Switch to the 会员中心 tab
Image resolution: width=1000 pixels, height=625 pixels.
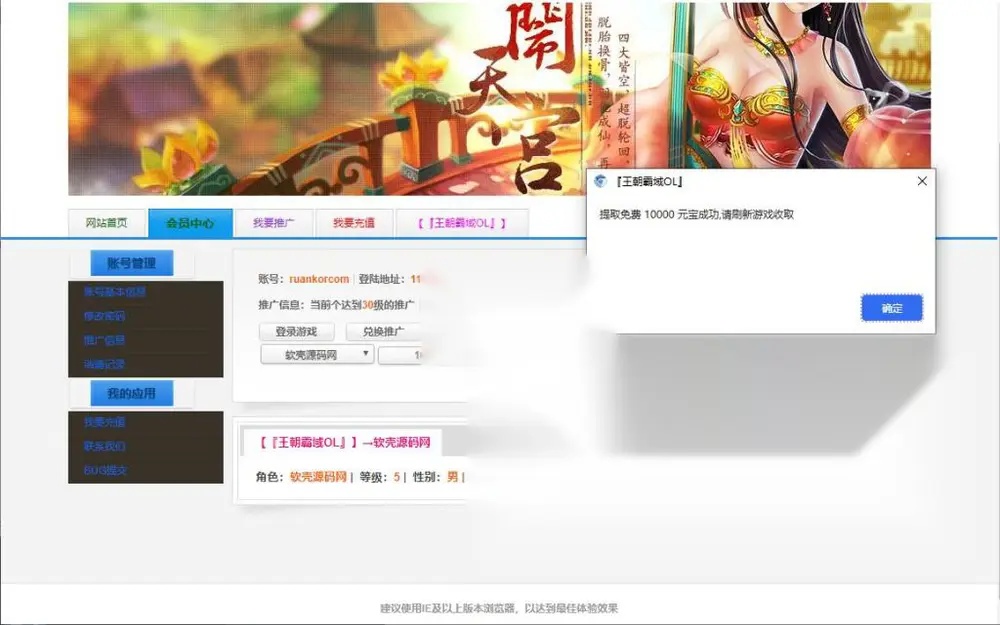190,223
